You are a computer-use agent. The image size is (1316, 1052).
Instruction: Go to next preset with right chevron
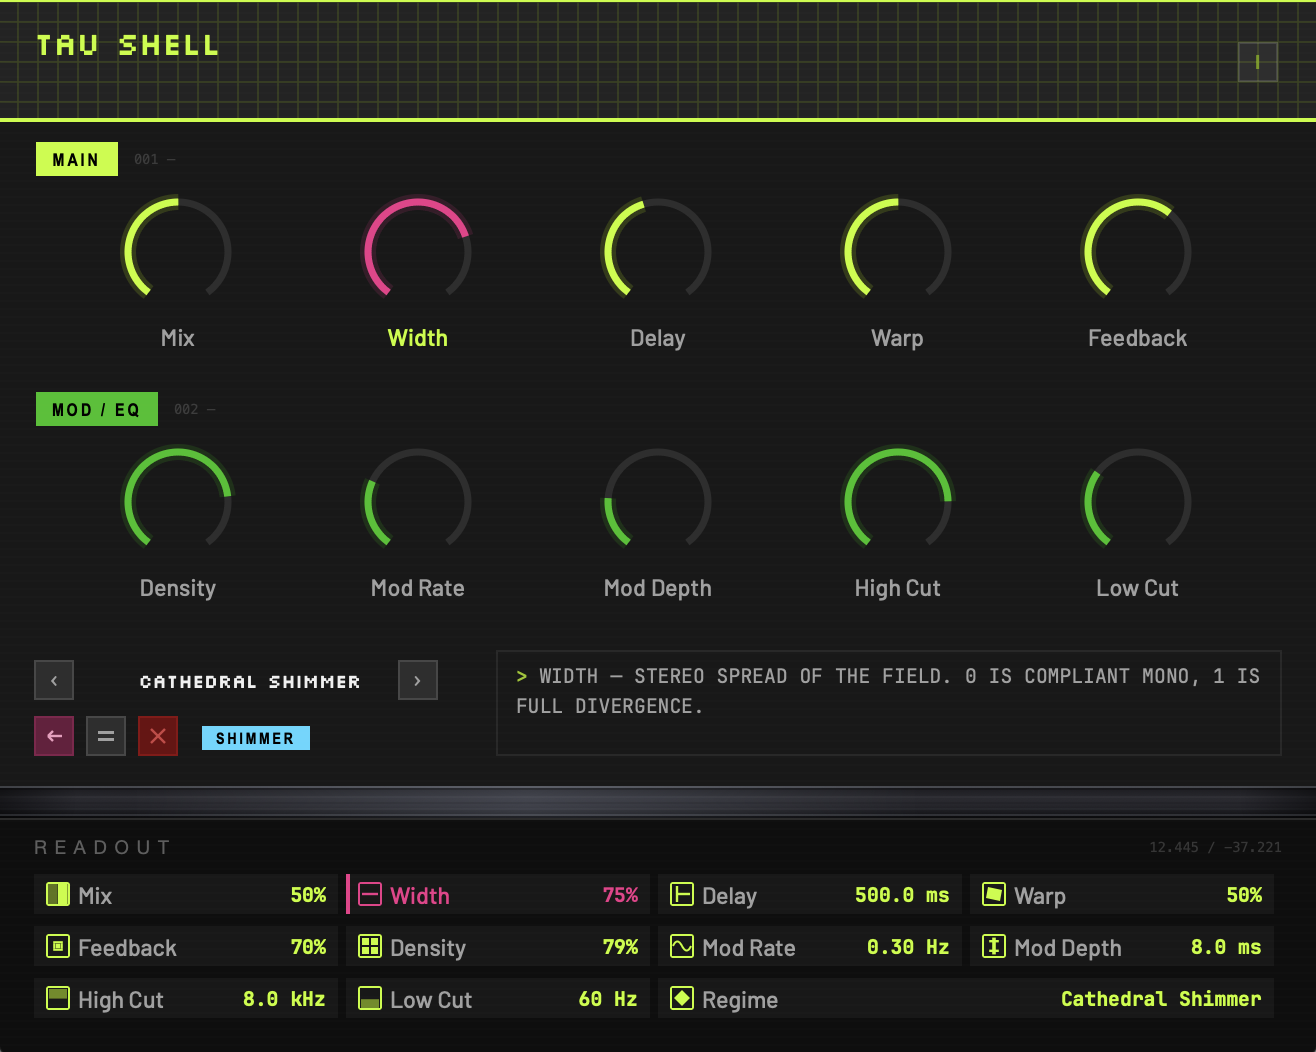(x=418, y=680)
